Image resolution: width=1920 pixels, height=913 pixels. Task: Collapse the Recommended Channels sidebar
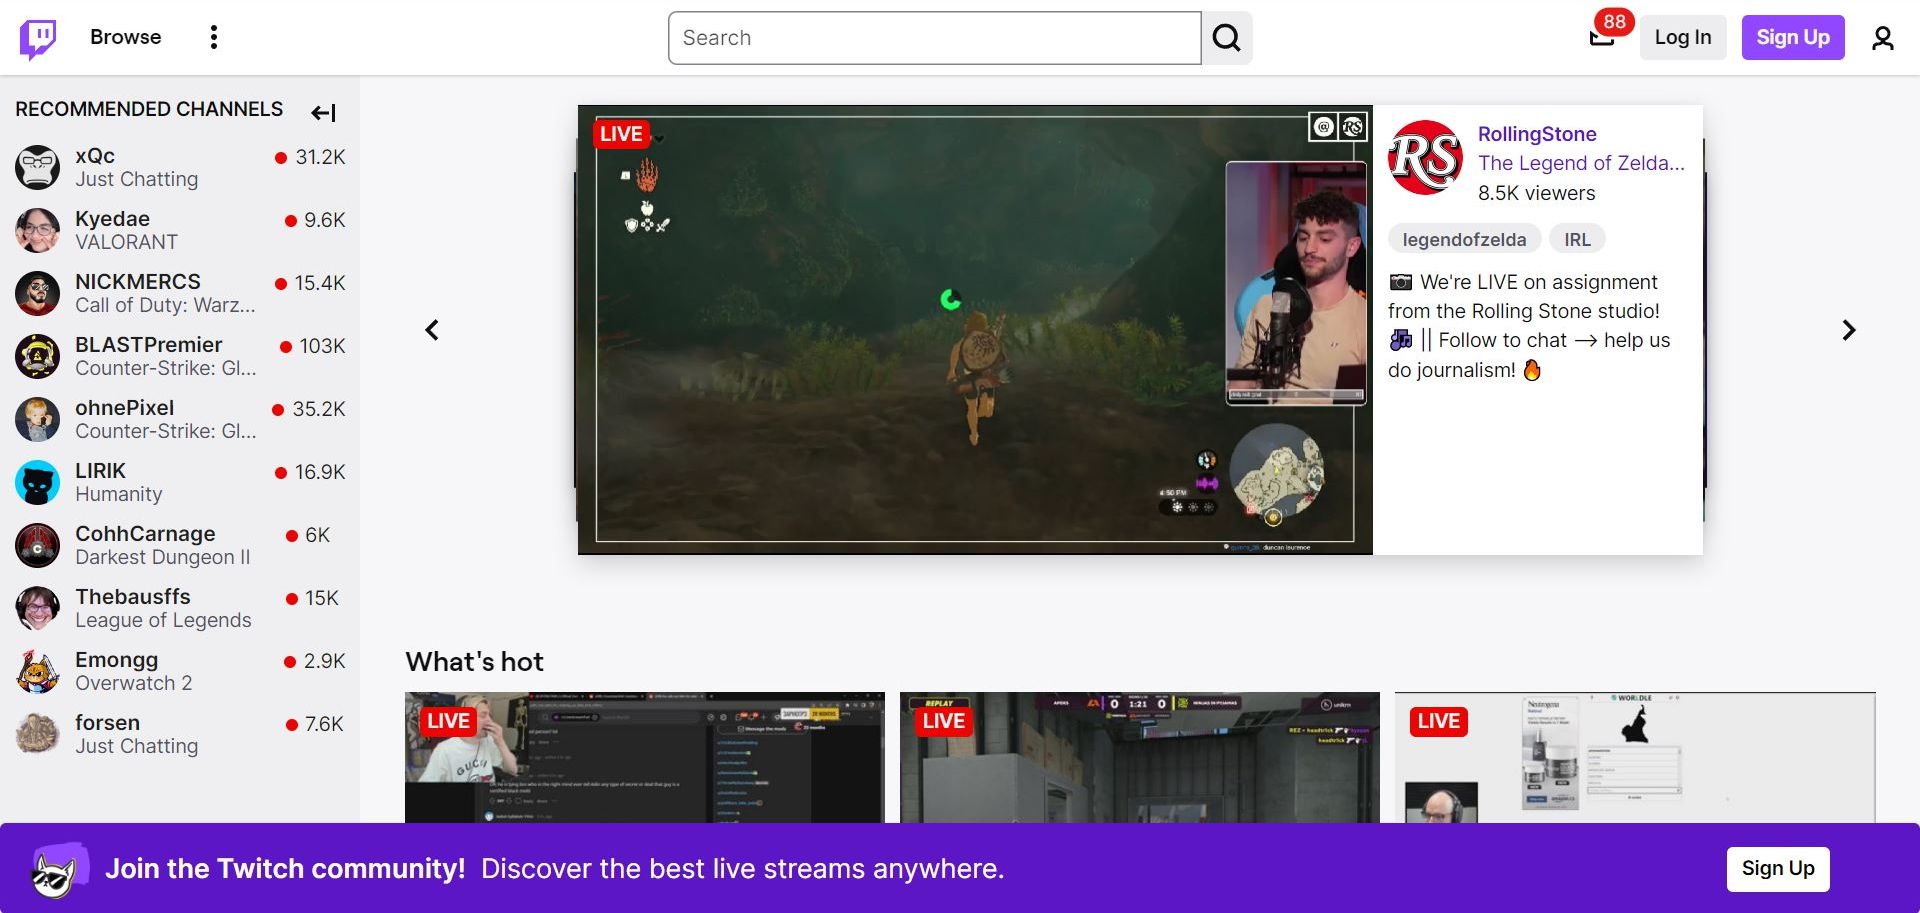coord(322,113)
